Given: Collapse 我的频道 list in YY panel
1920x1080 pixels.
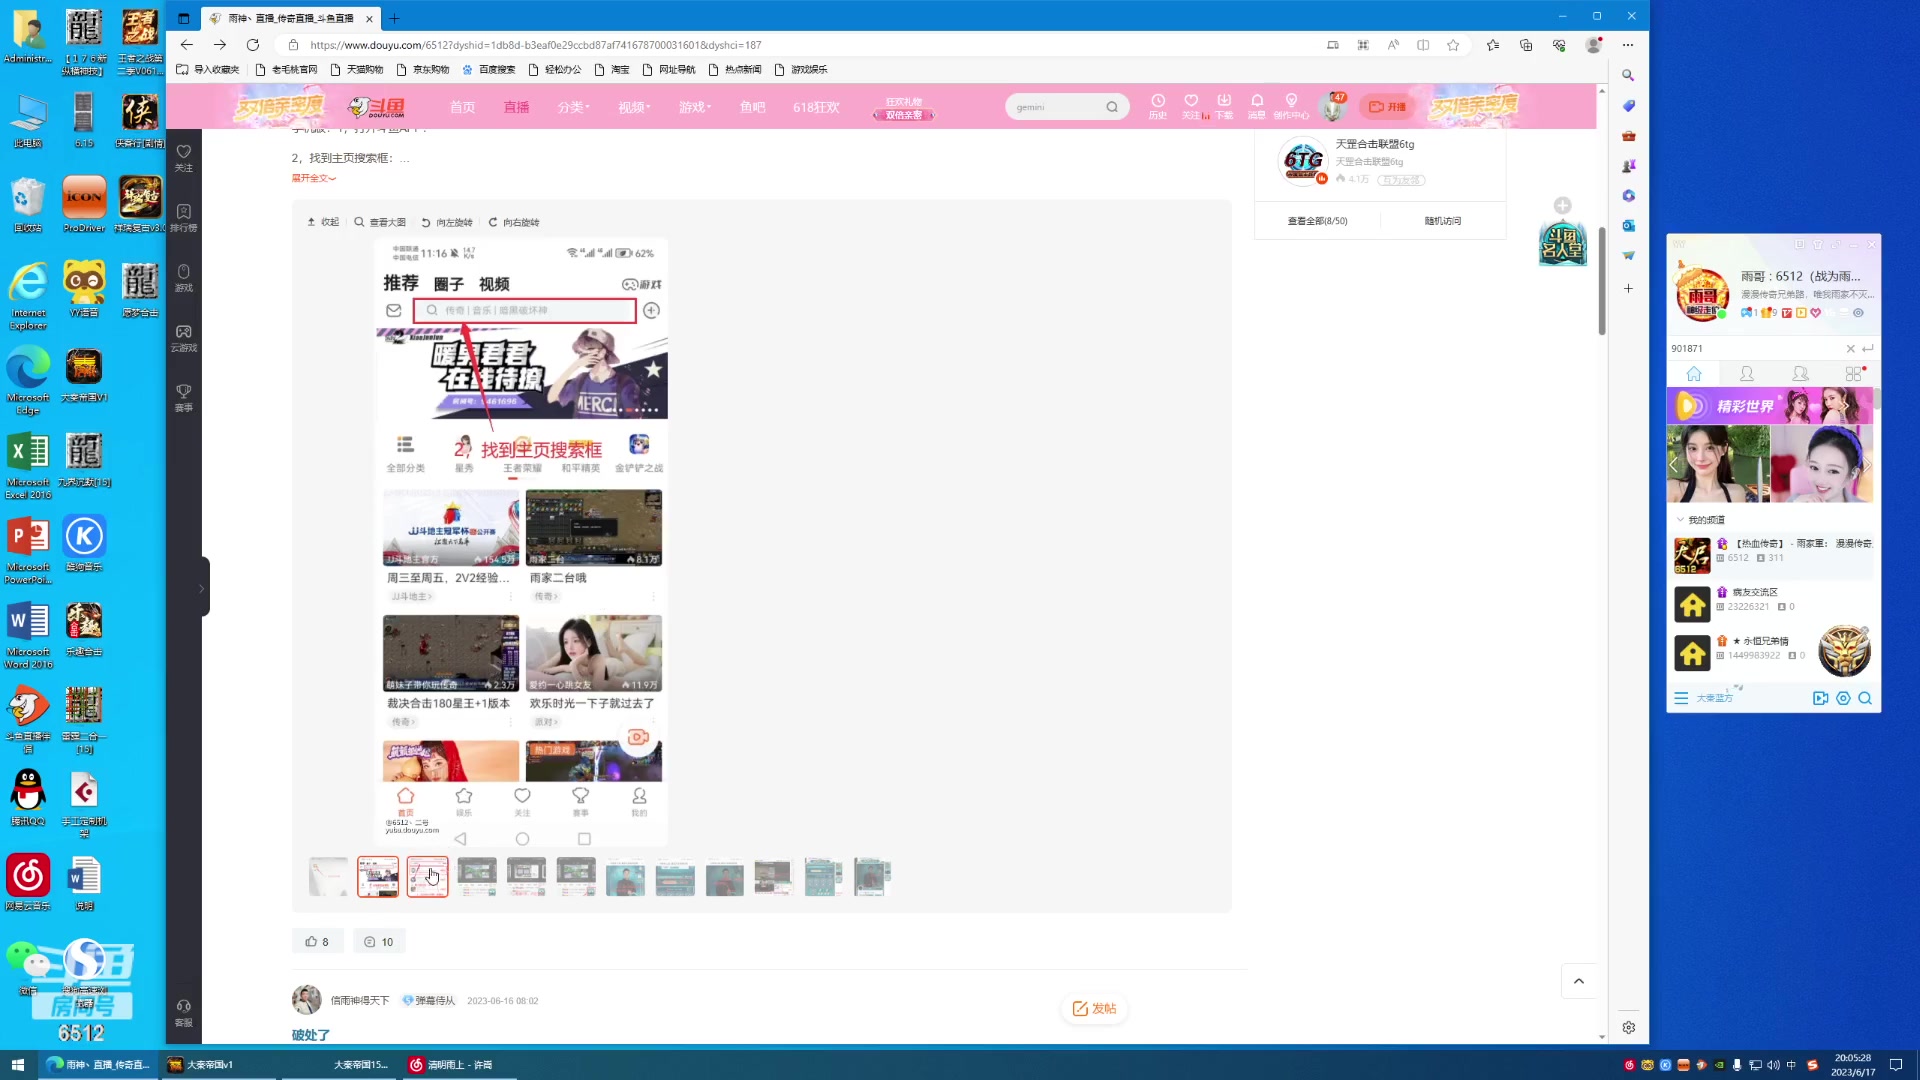Looking at the screenshot, I should click(1680, 520).
